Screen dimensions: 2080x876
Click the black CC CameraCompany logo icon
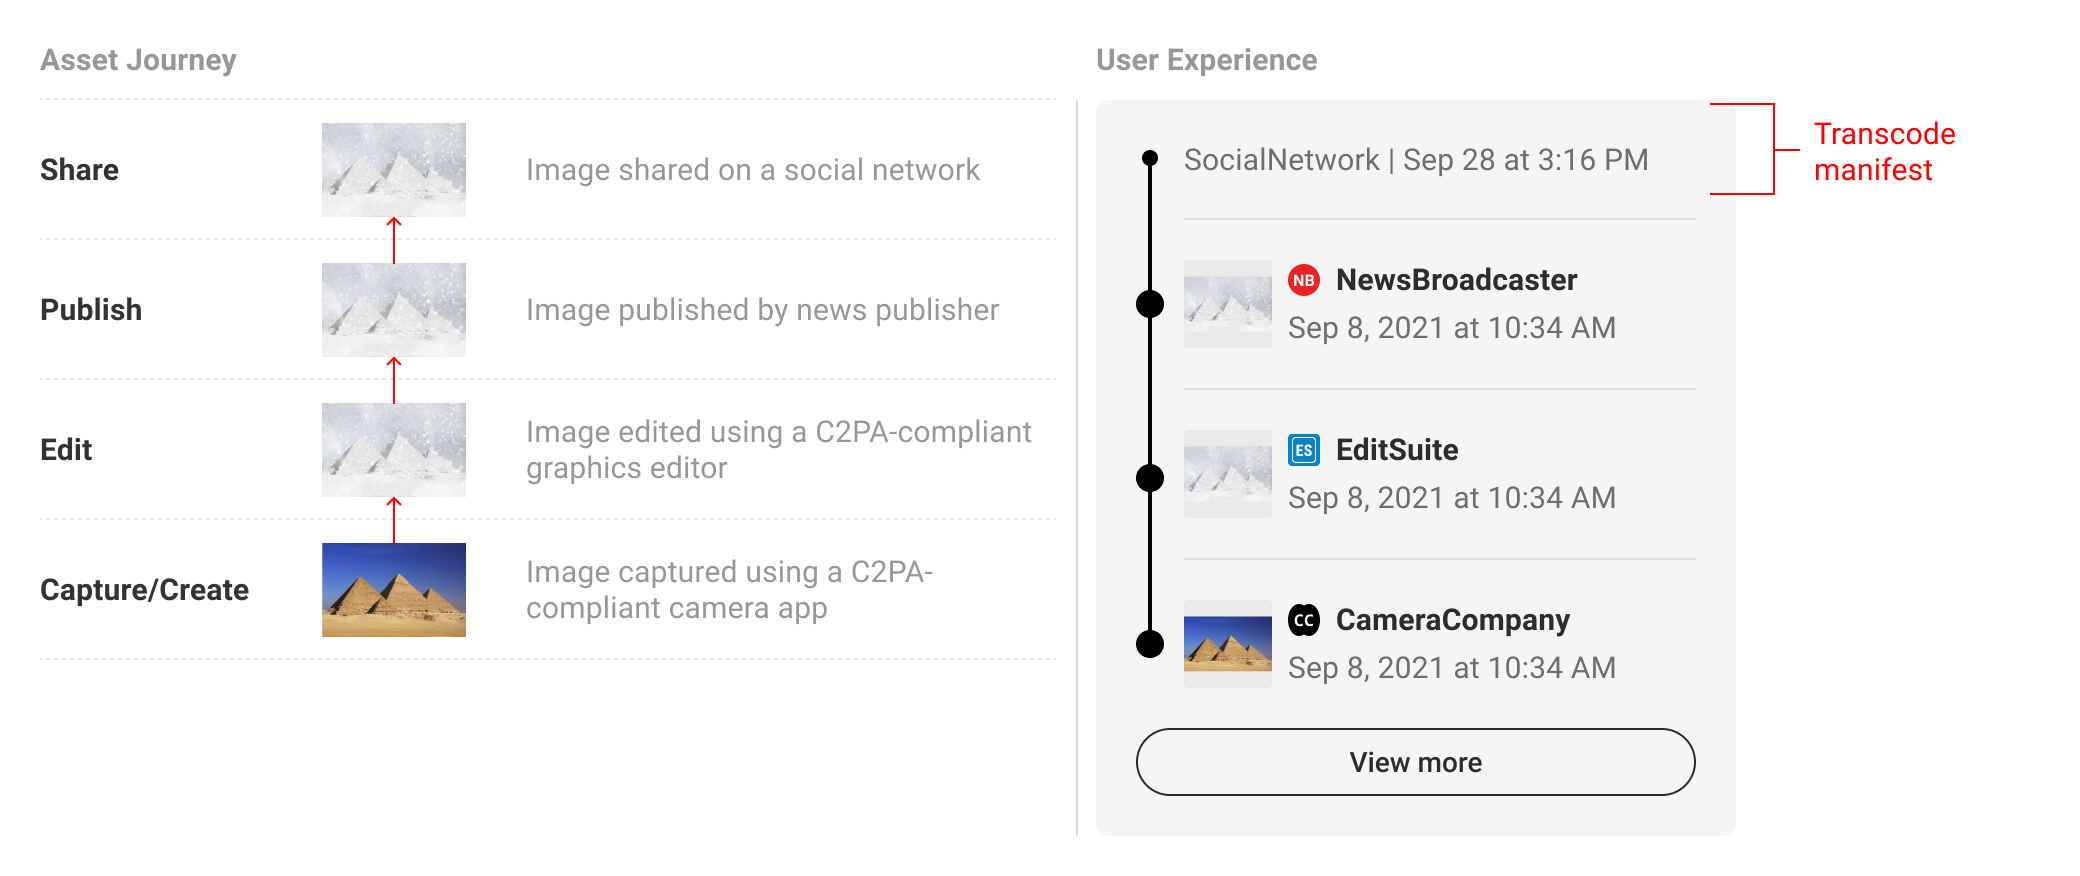[x=1304, y=620]
